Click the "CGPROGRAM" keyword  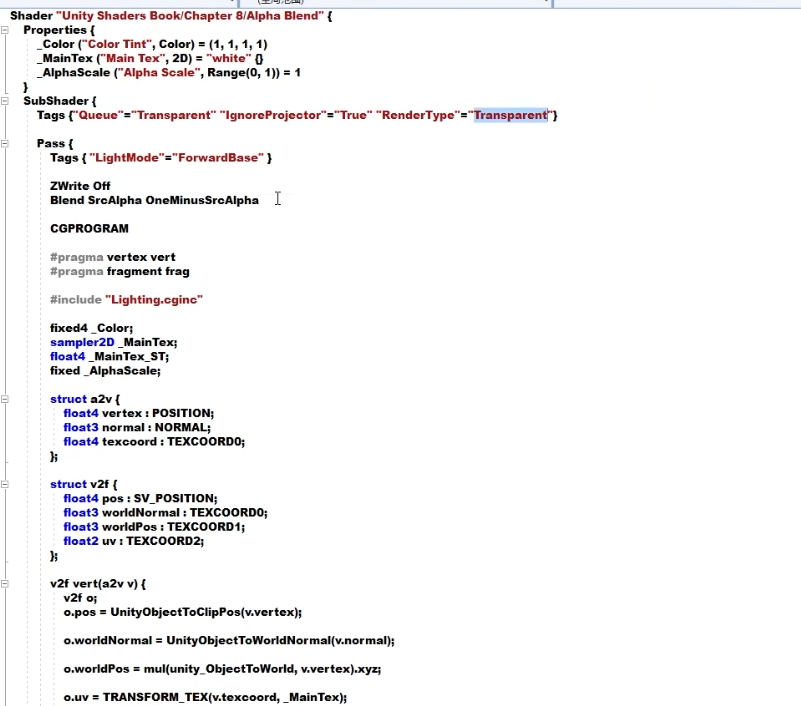[89, 229]
